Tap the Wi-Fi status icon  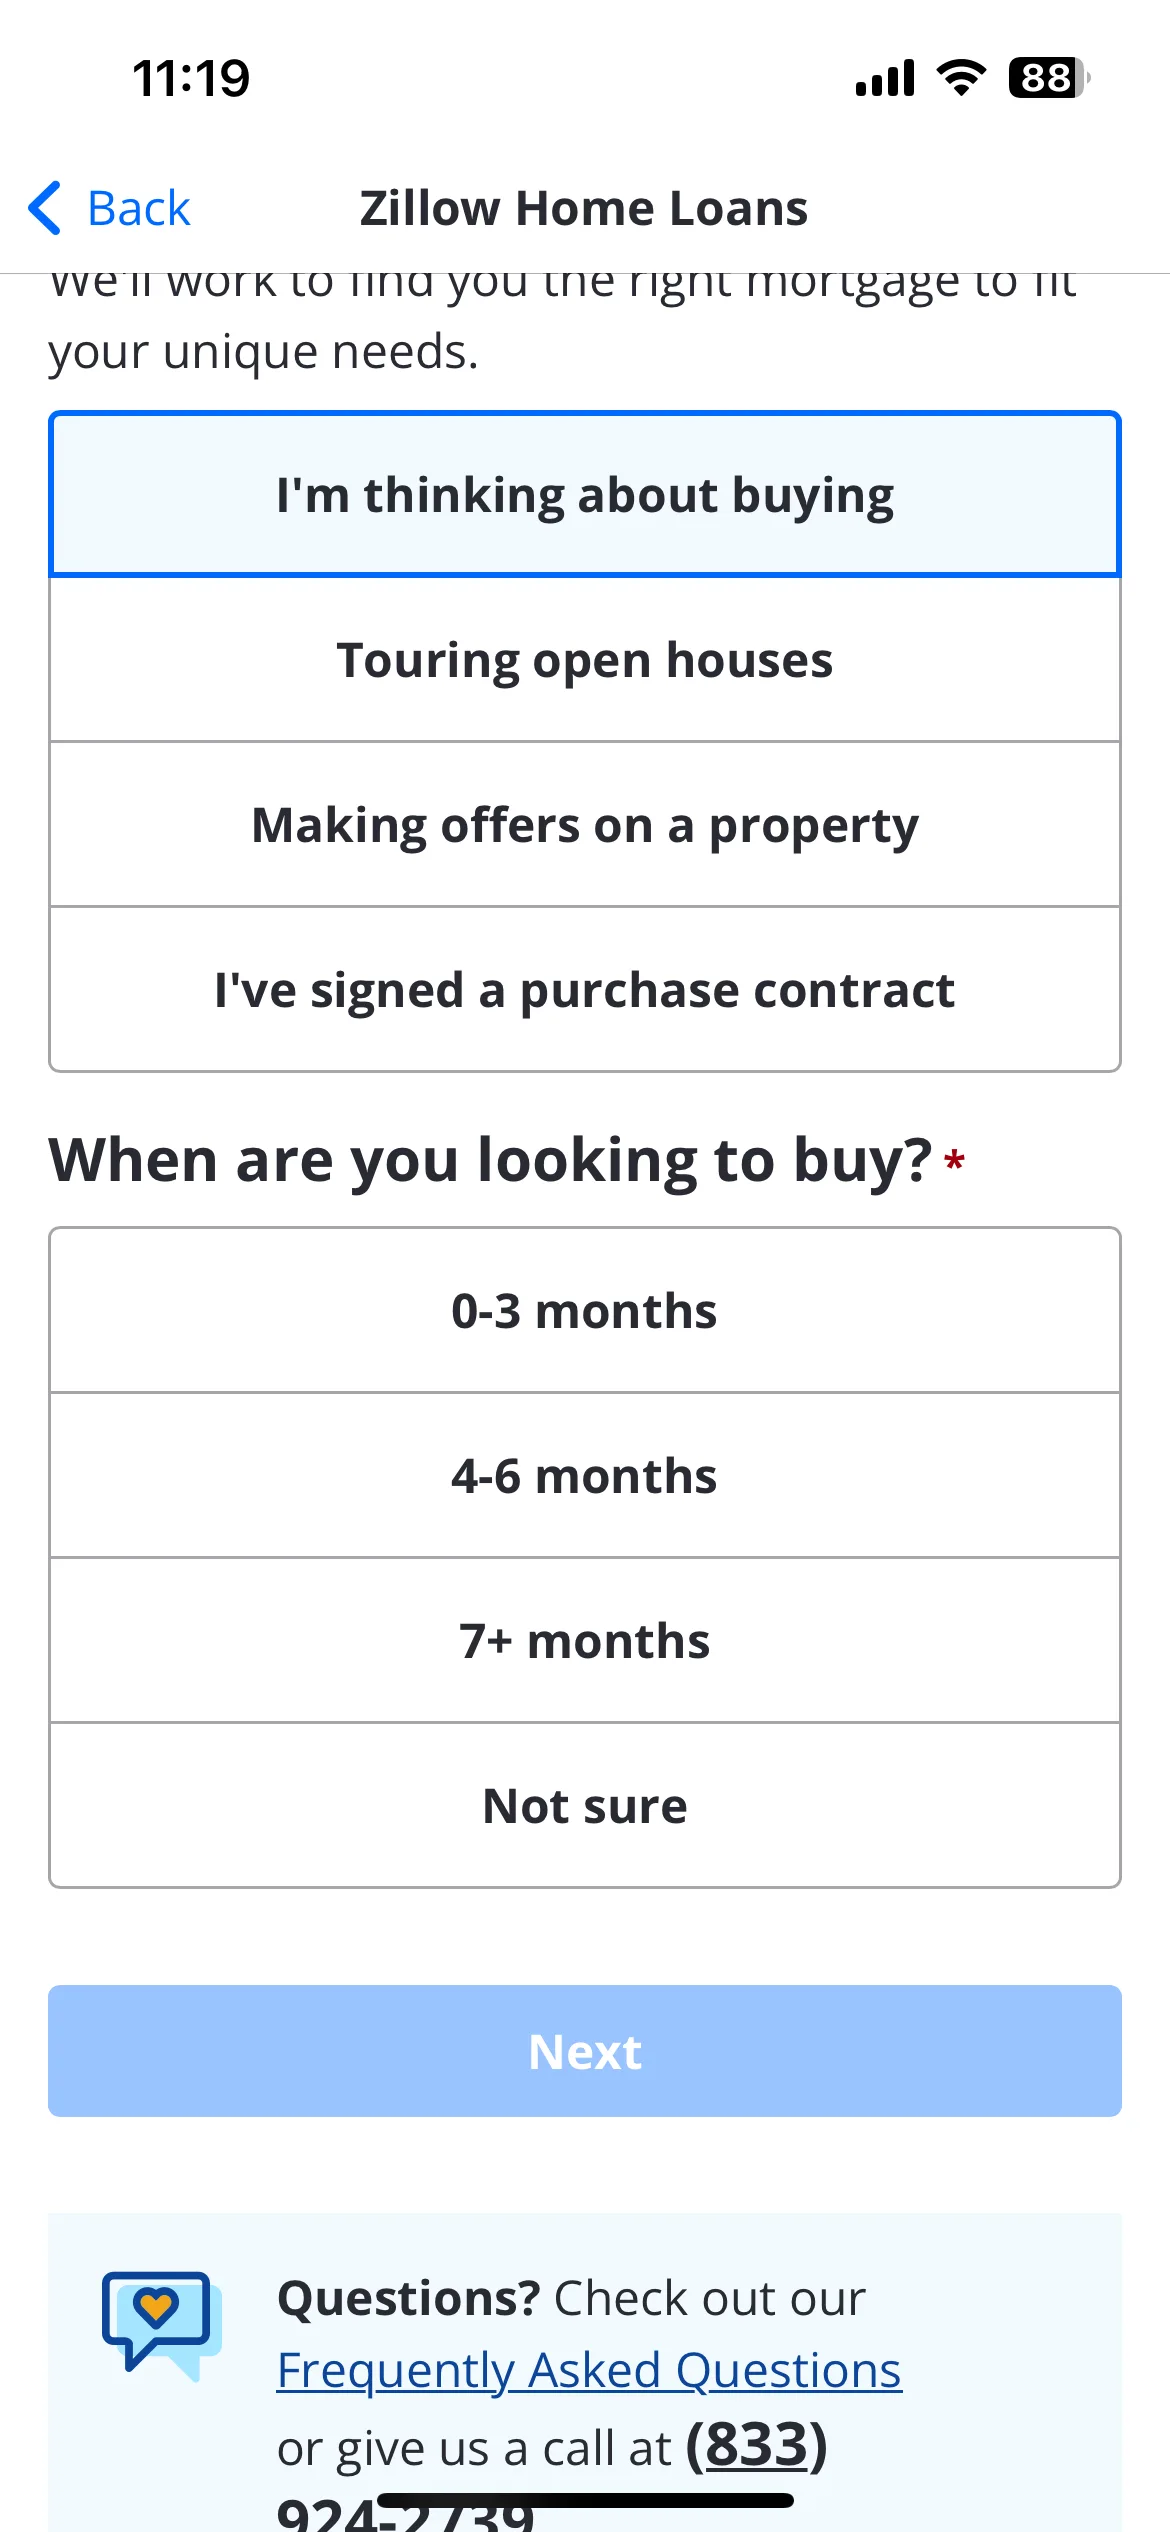point(961,78)
